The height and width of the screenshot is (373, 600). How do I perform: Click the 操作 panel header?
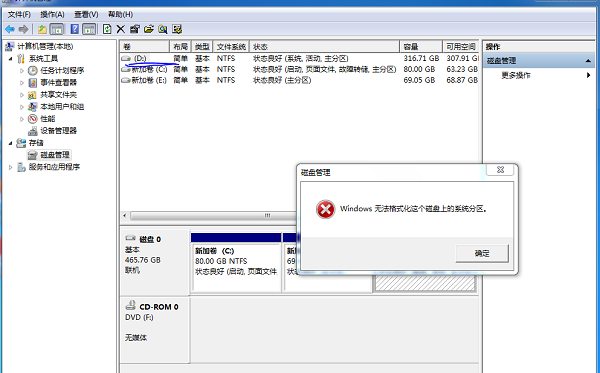(x=539, y=47)
